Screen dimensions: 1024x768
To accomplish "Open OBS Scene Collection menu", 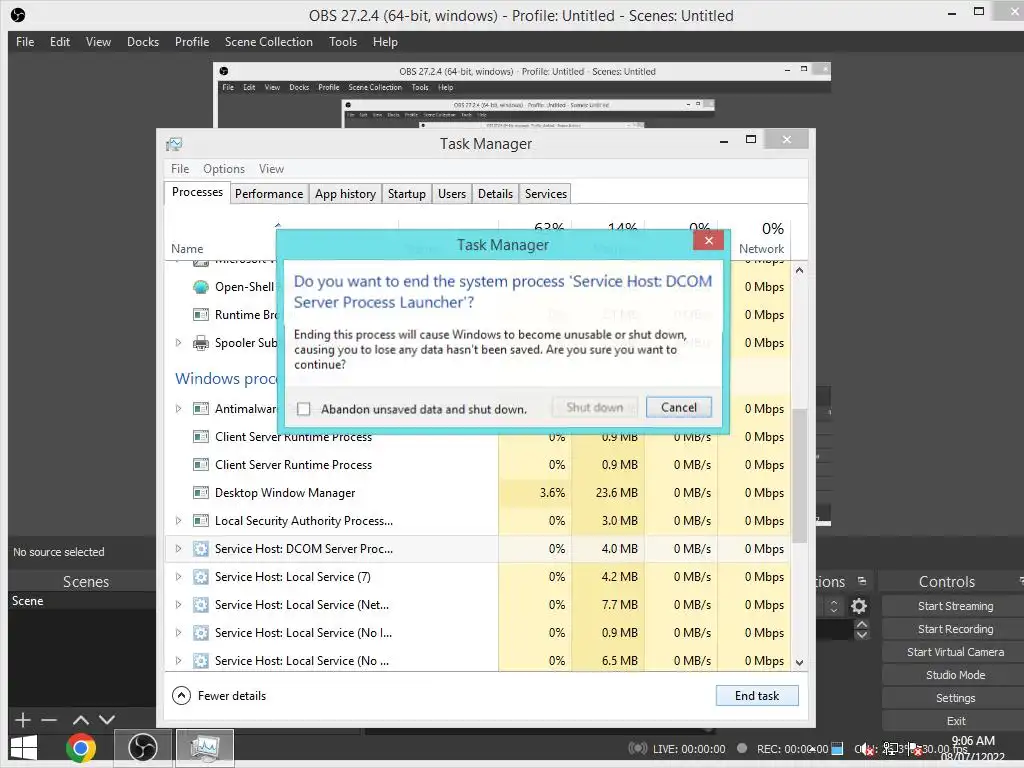I will point(268,42).
